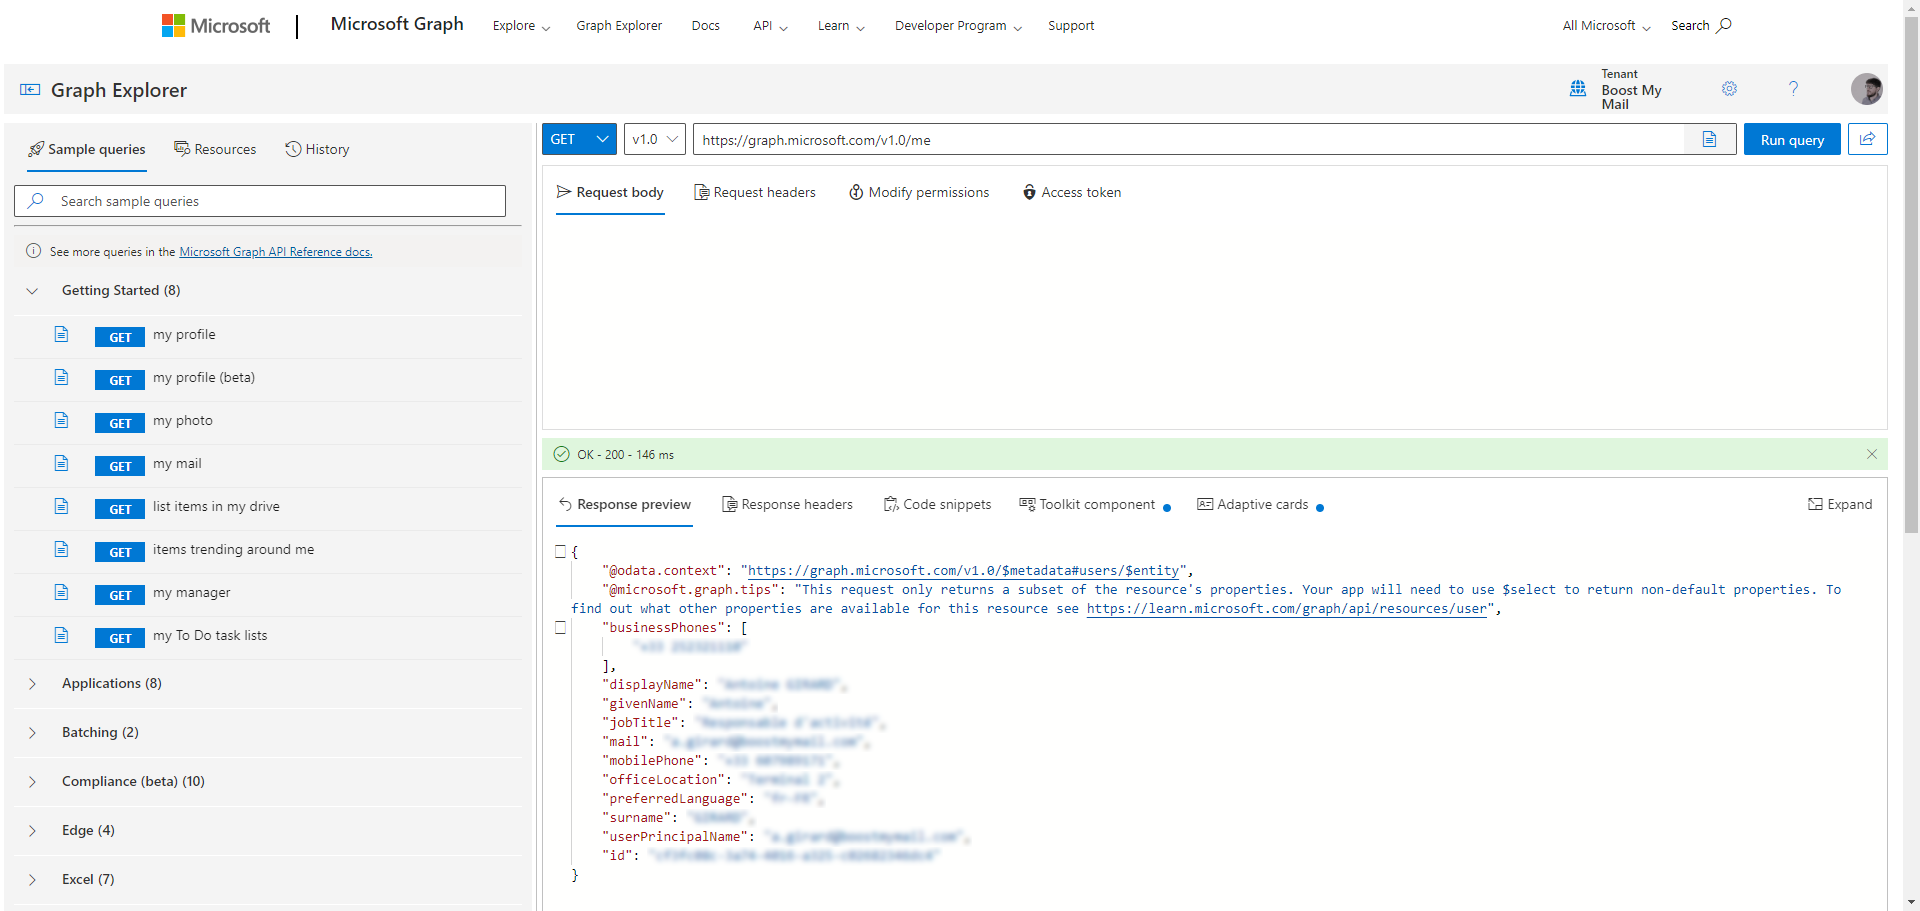Image resolution: width=1920 pixels, height=911 pixels.
Task: Click the Run query button
Action: click(1791, 140)
